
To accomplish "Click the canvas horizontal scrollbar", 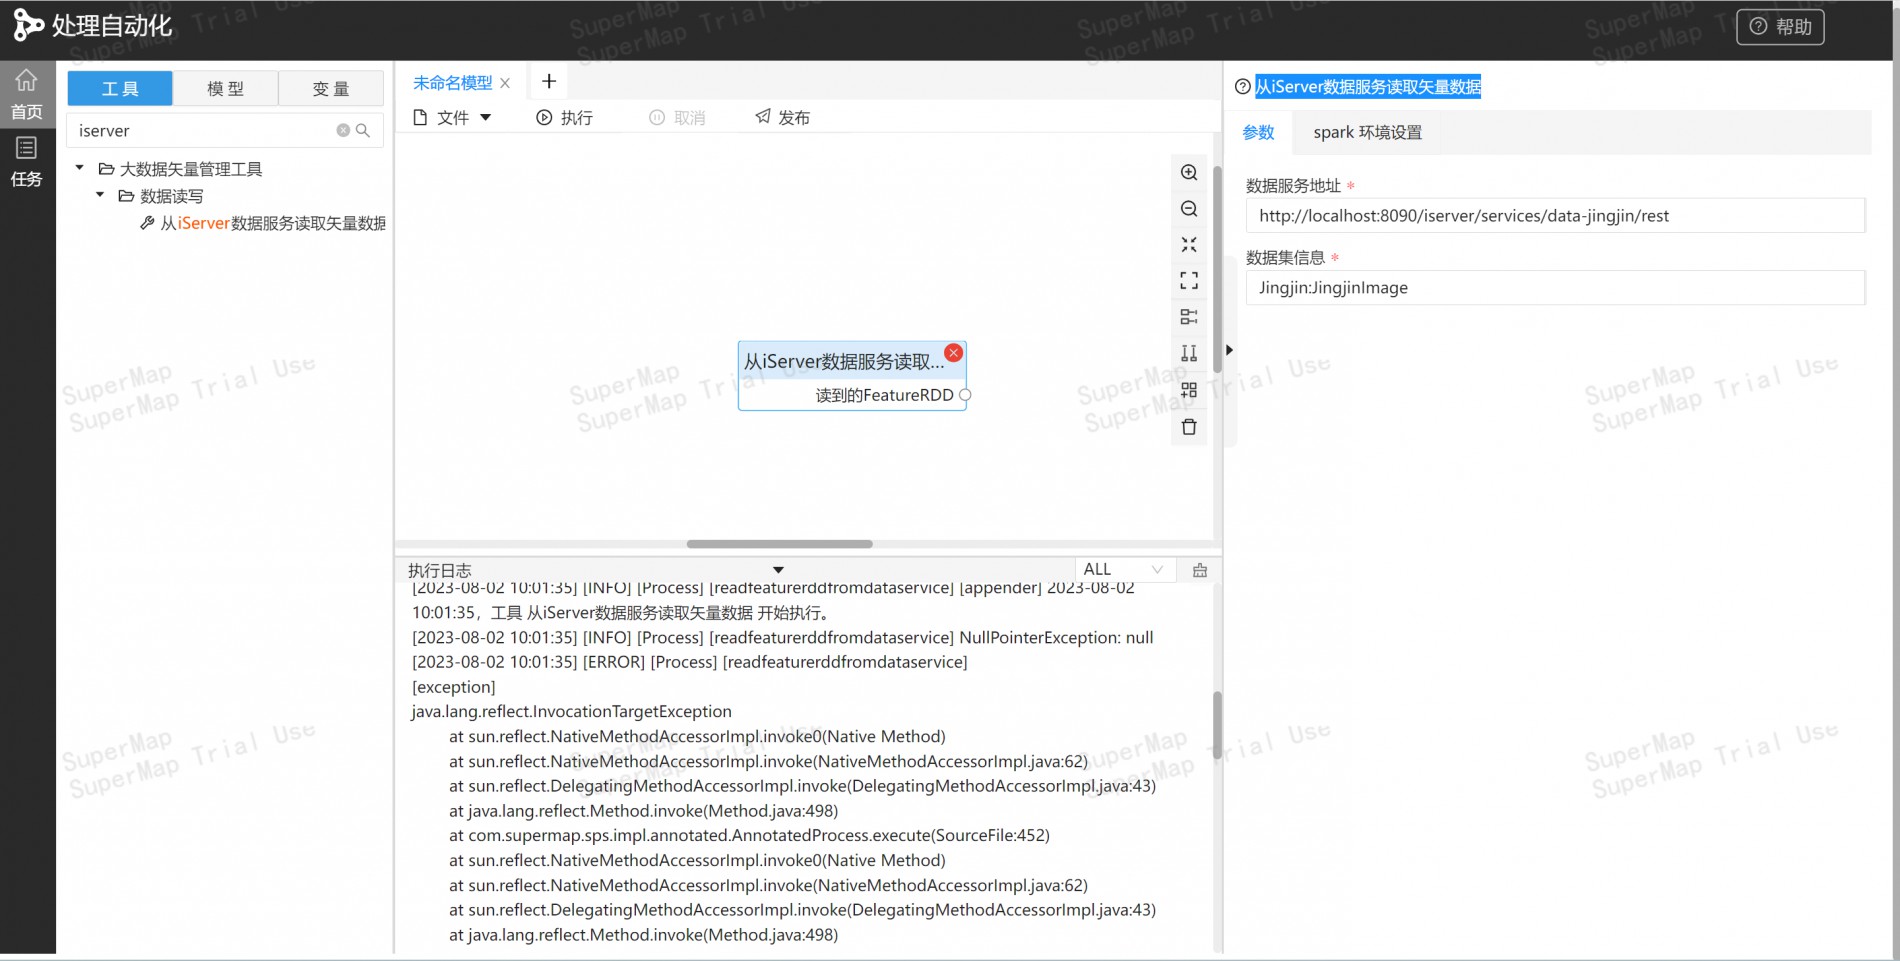I will (779, 544).
